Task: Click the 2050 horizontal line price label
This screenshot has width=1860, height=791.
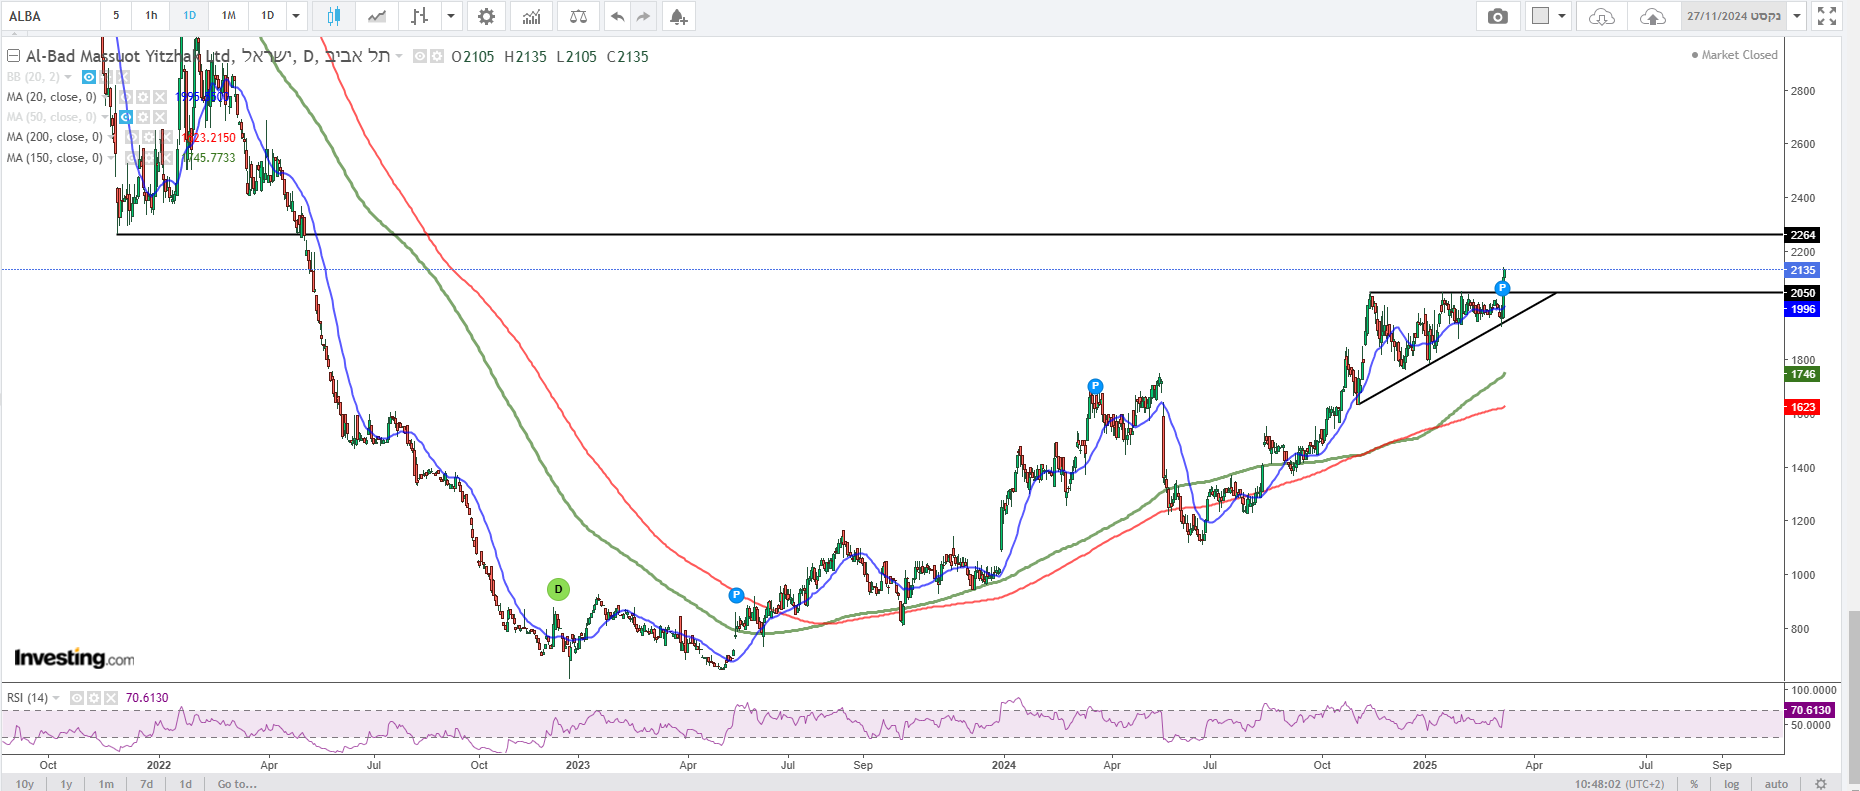Action: (x=1802, y=293)
